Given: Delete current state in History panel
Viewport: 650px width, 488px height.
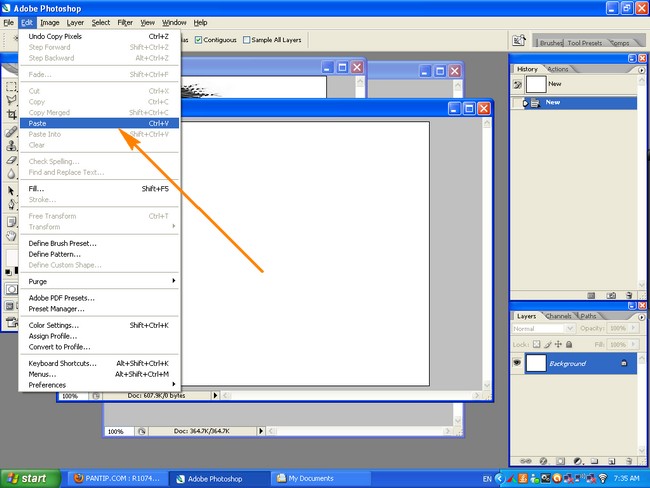Looking at the screenshot, I should (629, 296).
